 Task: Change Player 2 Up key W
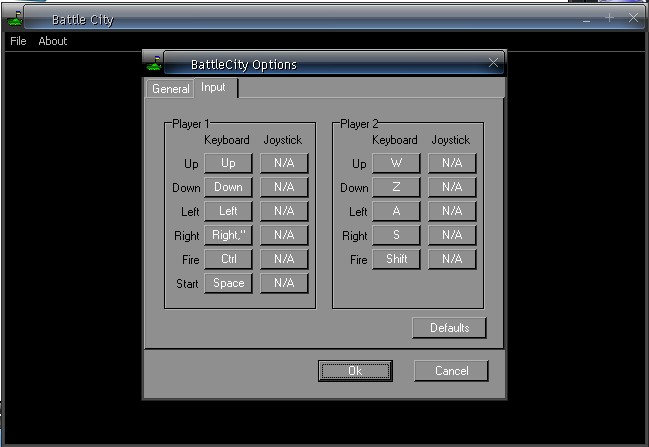(x=396, y=163)
